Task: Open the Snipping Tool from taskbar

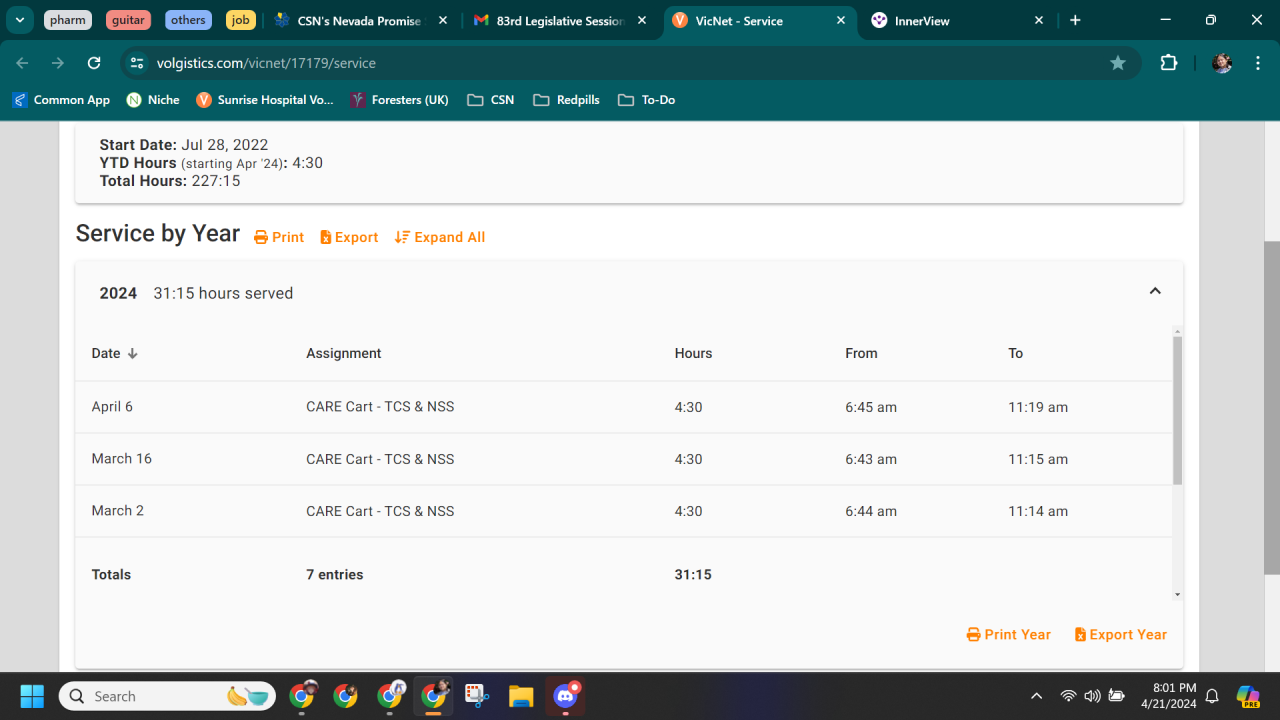Action: tap(476, 696)
